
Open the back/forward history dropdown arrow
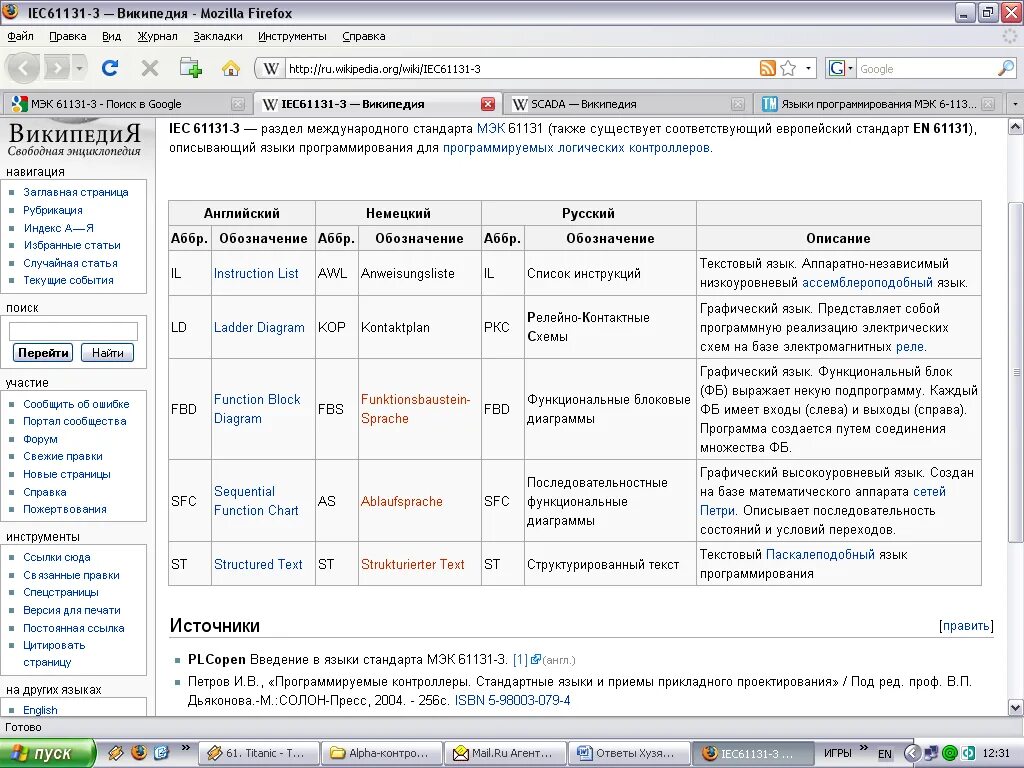tap(79, 68)
